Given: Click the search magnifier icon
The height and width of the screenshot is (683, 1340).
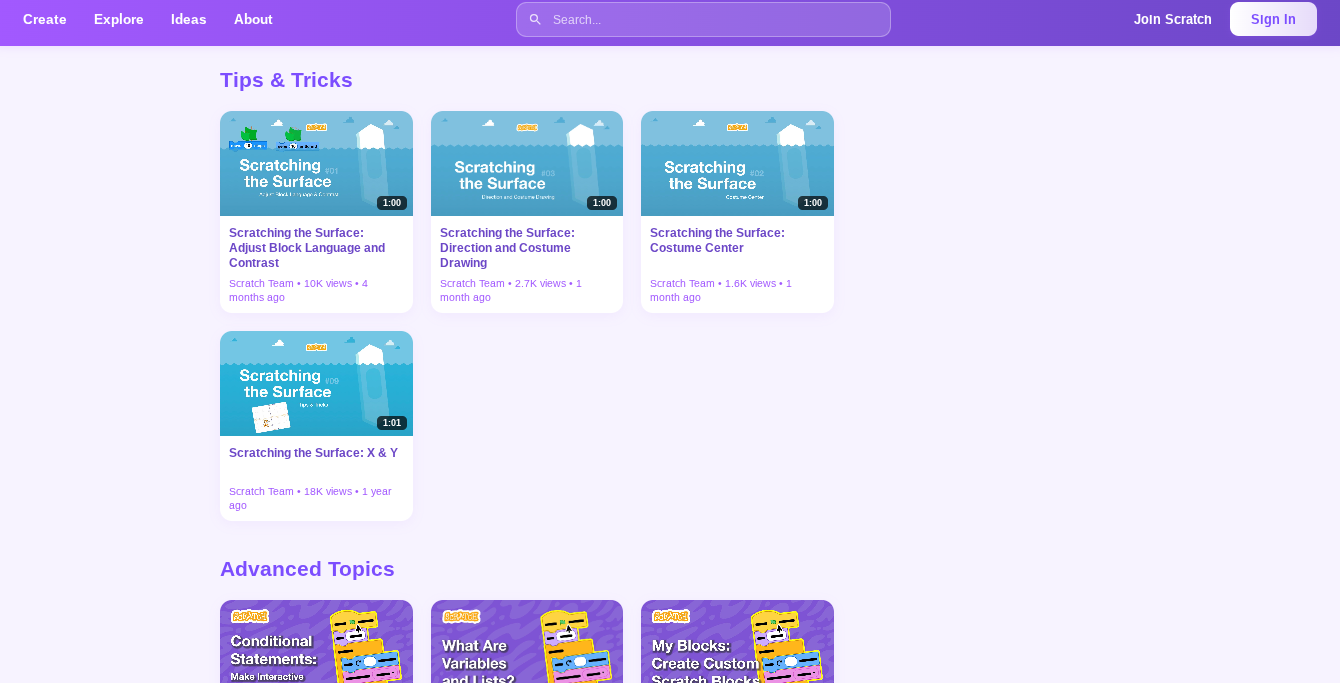Looking at the screenshot, I should pos(535,20).
